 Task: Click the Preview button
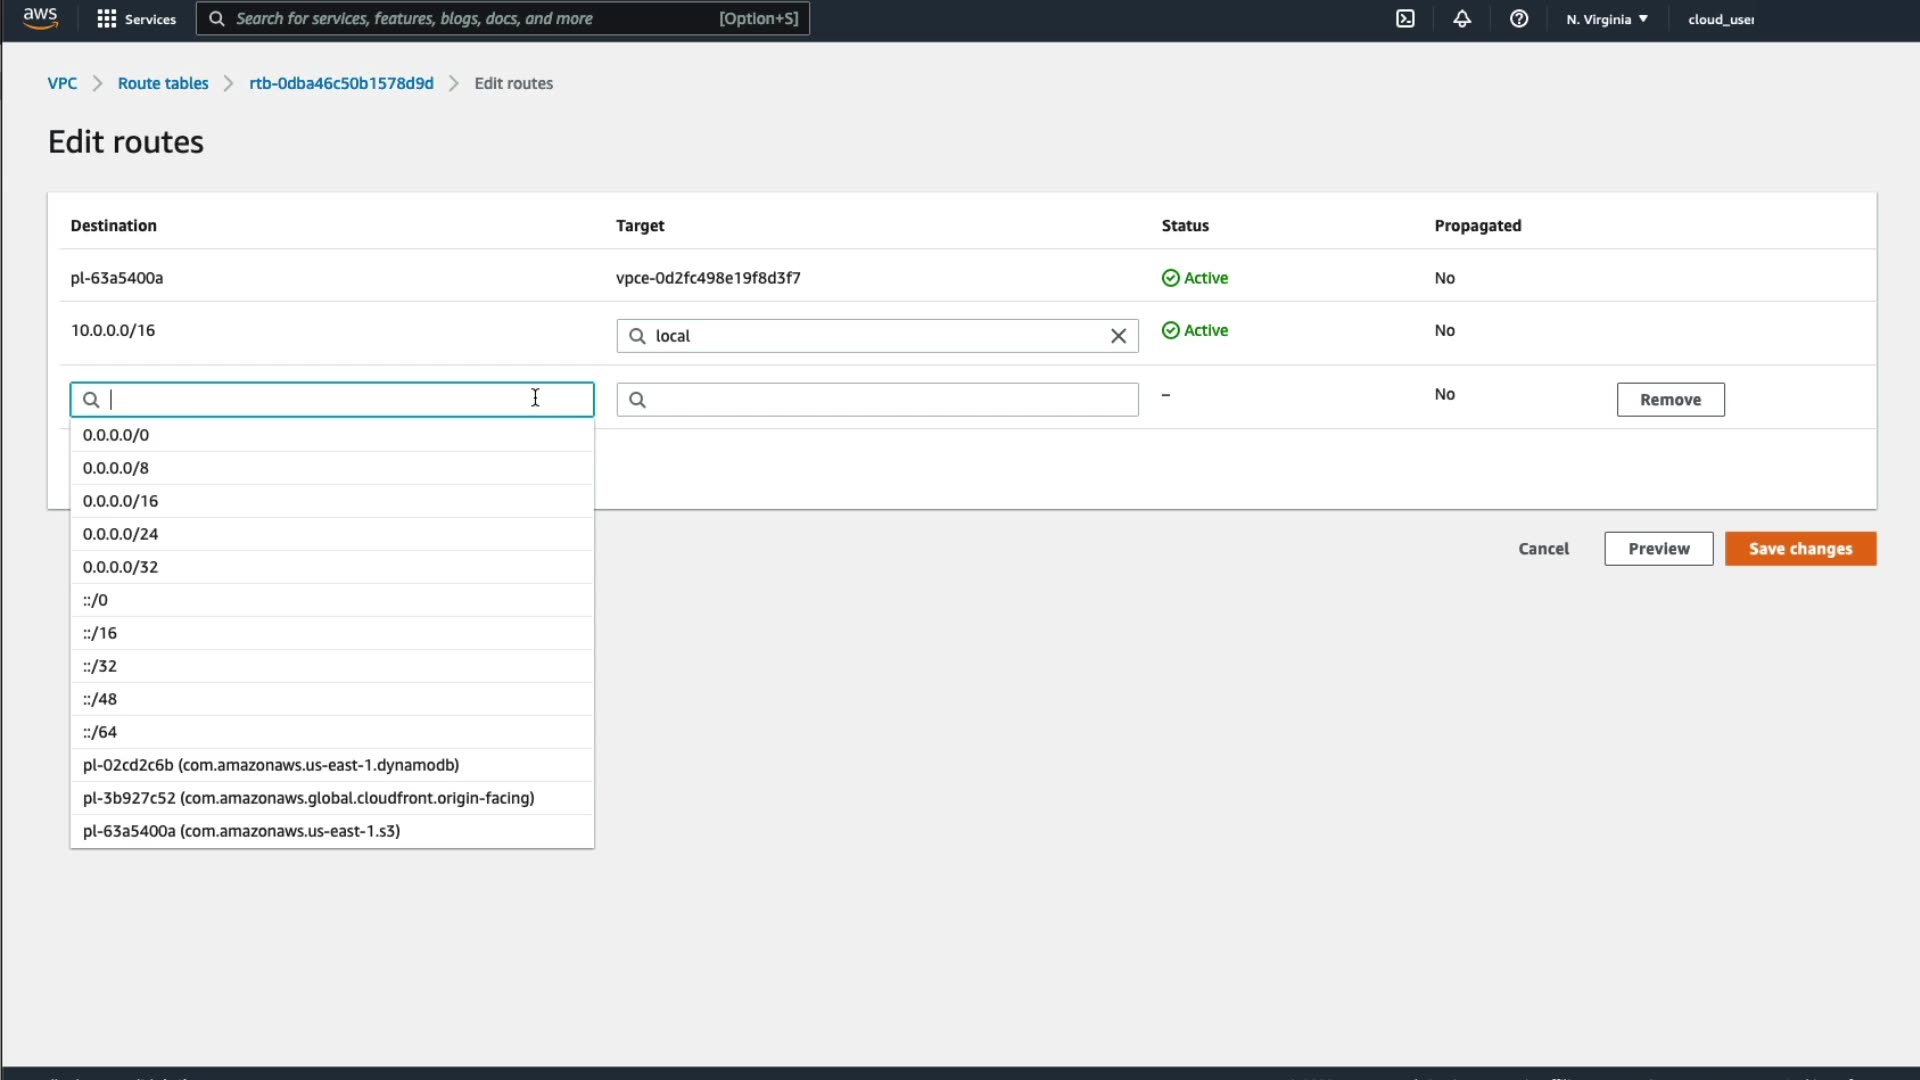1658,549
